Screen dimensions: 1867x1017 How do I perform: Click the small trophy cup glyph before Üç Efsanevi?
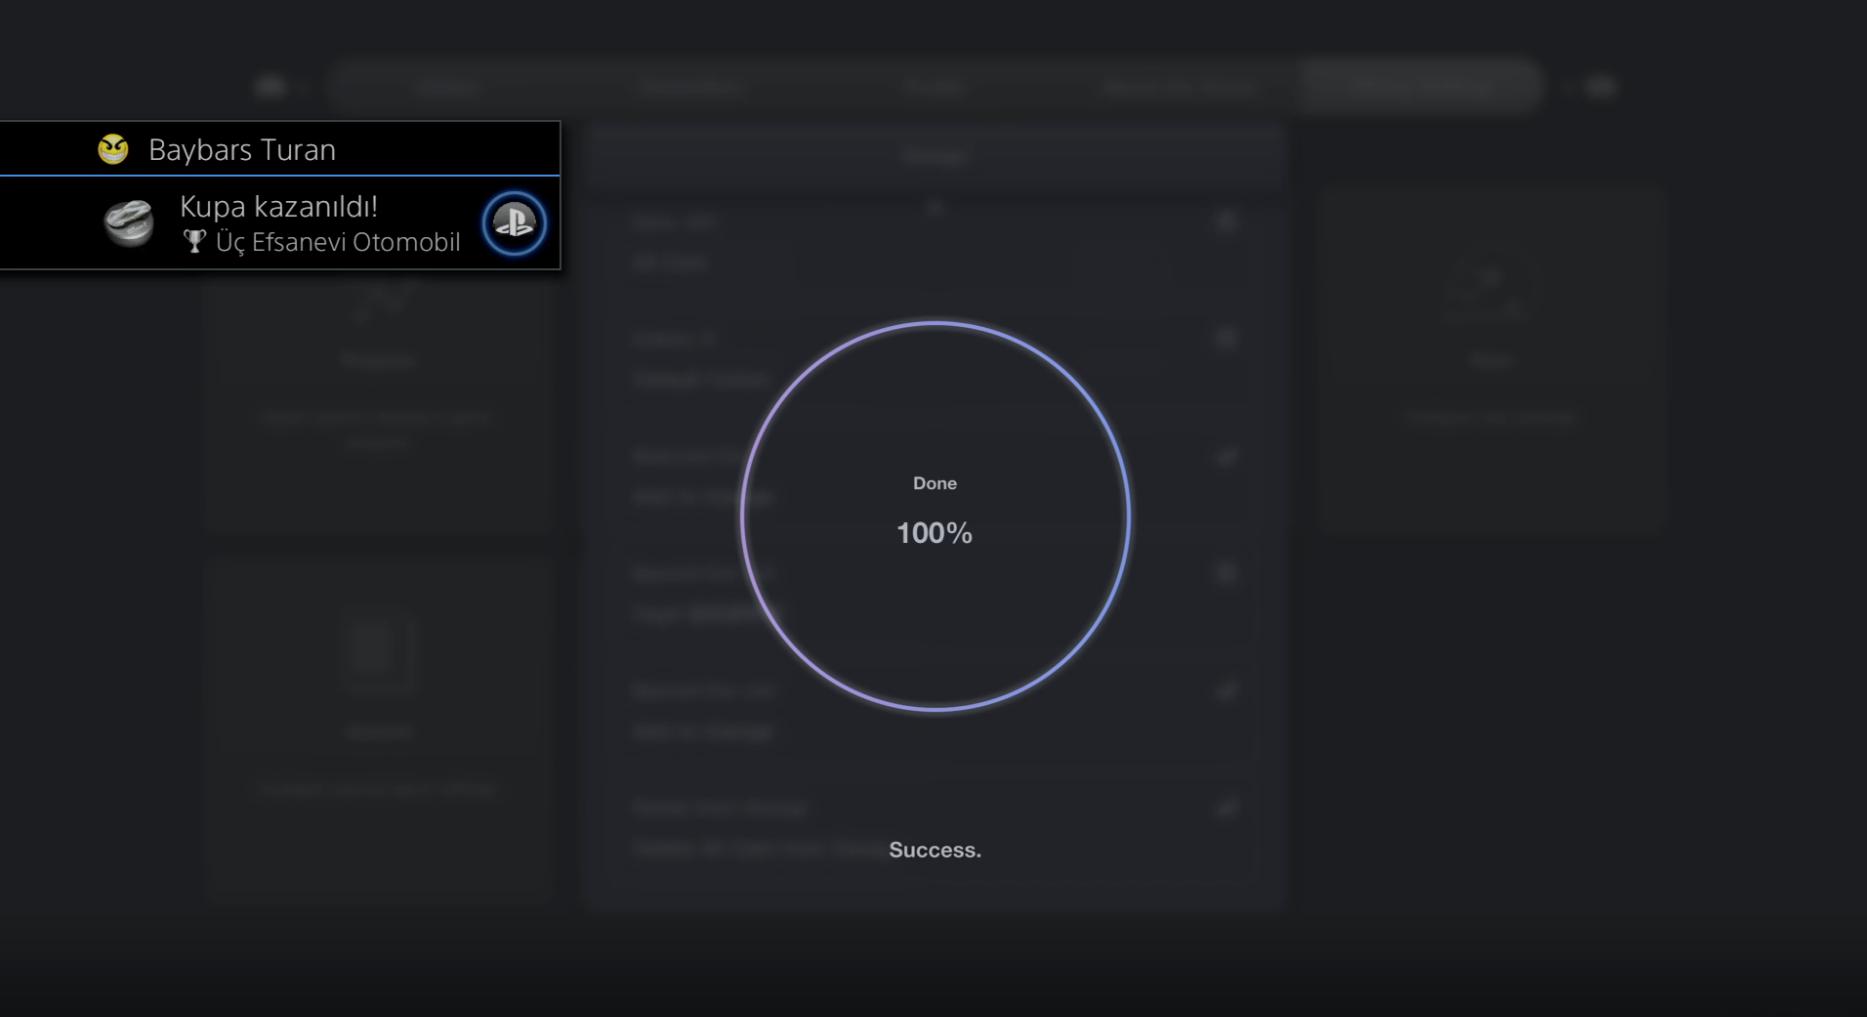[x=194, y=242]
